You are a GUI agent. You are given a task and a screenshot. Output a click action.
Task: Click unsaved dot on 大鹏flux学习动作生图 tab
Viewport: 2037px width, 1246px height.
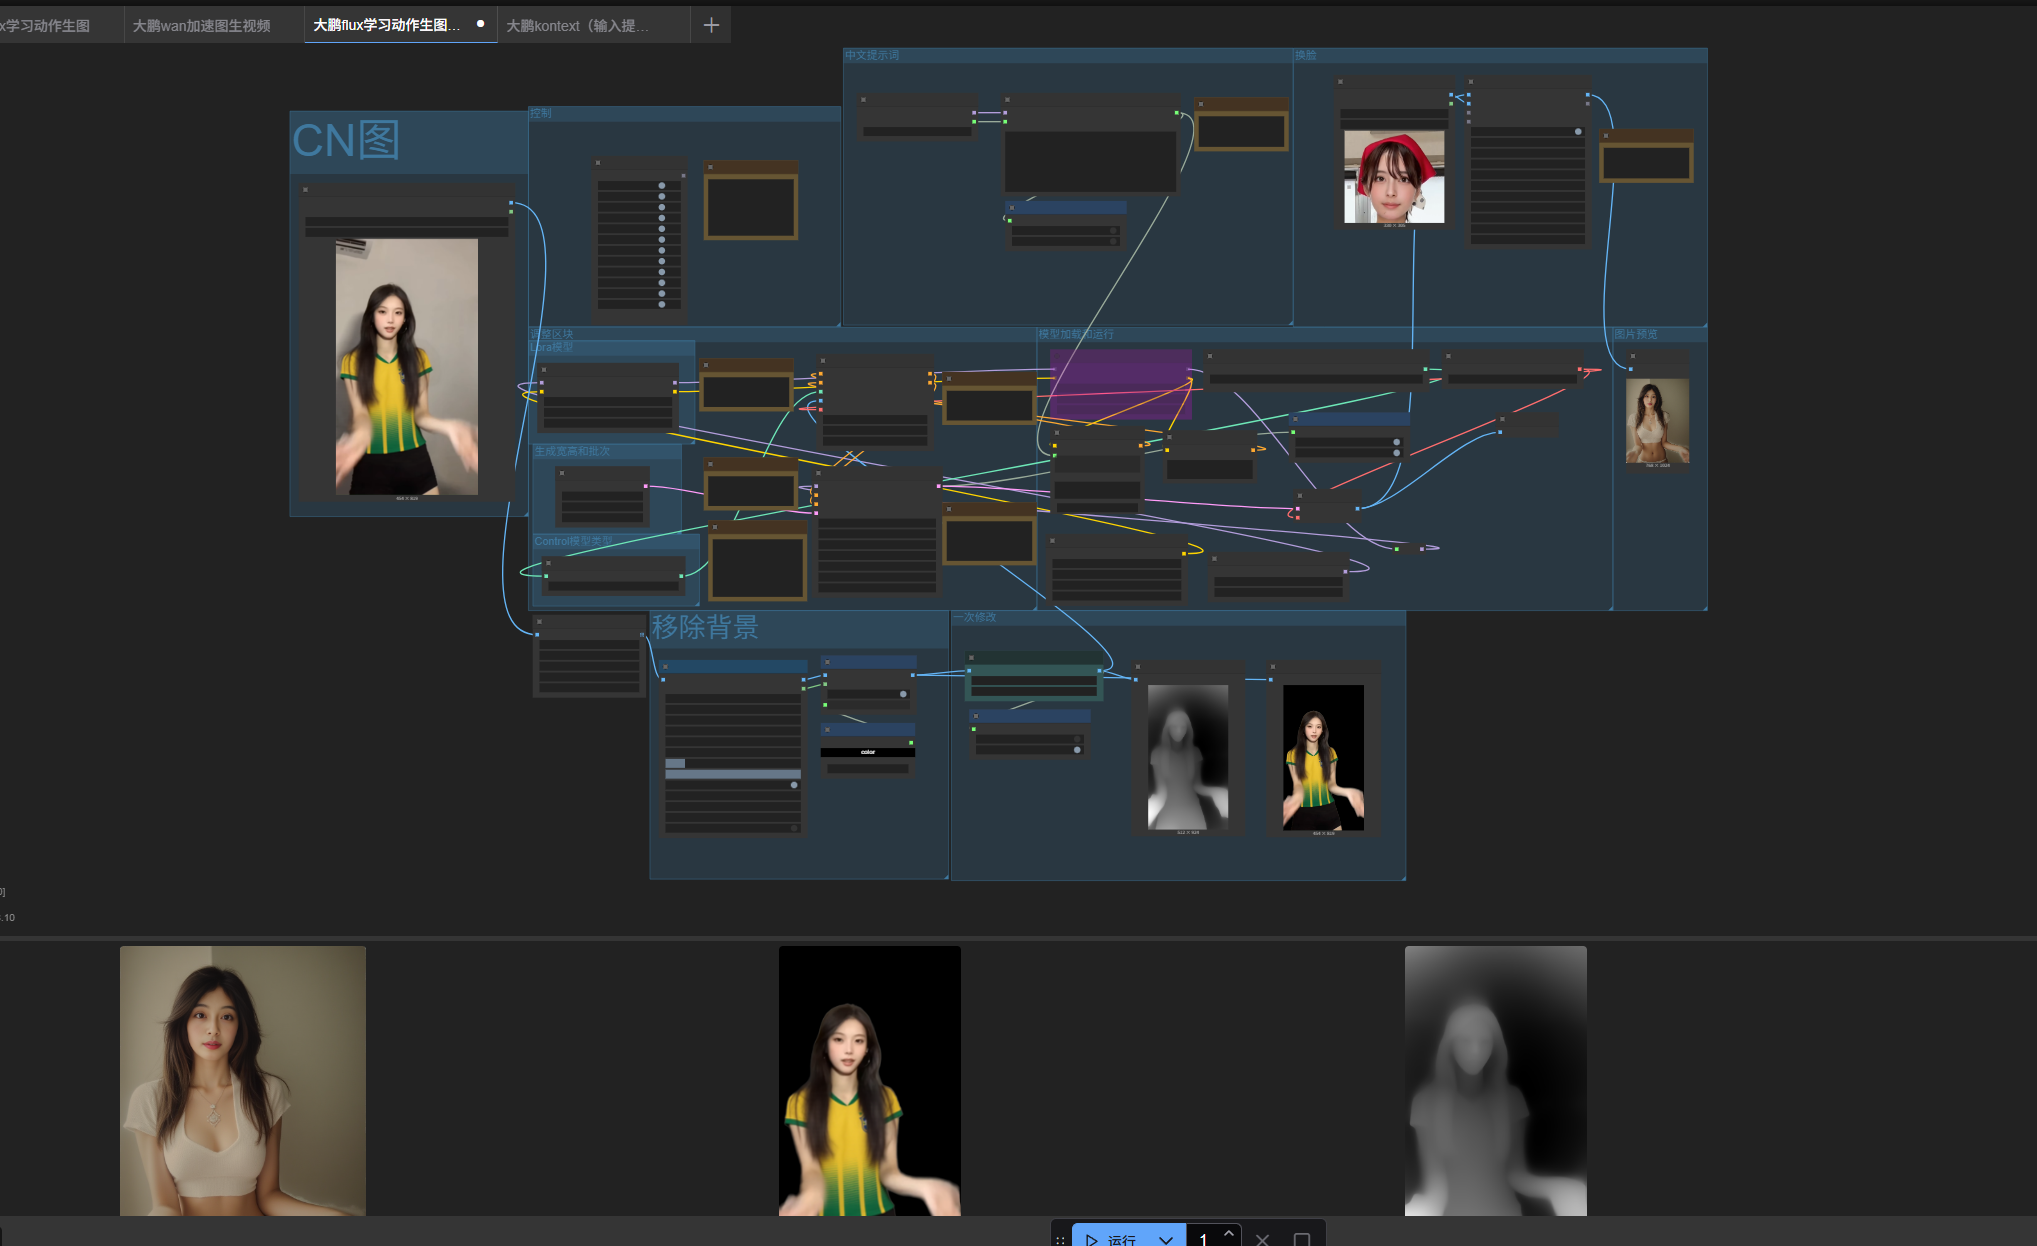pos(481,24)
